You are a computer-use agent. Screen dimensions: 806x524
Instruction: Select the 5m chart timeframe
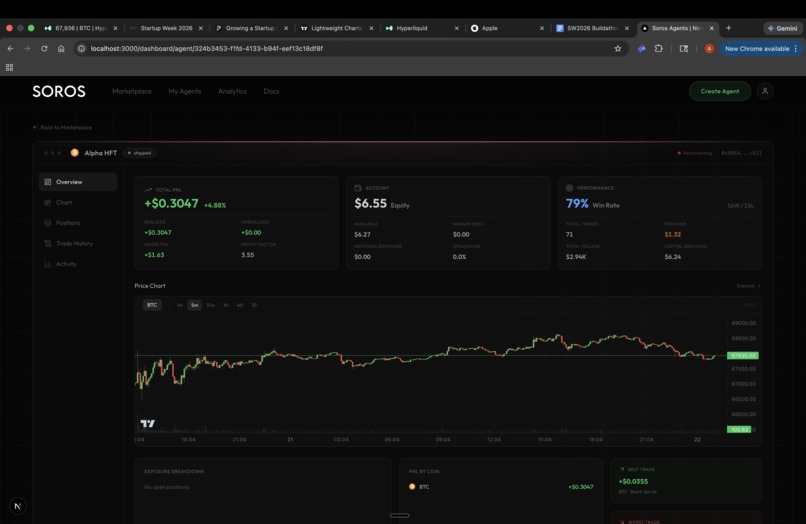pos(194,305)
